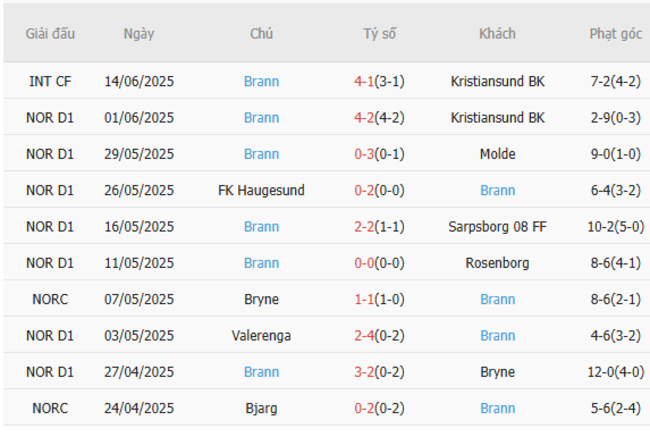Open Kristiansund BK in the 14/06/2025 row

pyautogui.click(x=497, y=82)
